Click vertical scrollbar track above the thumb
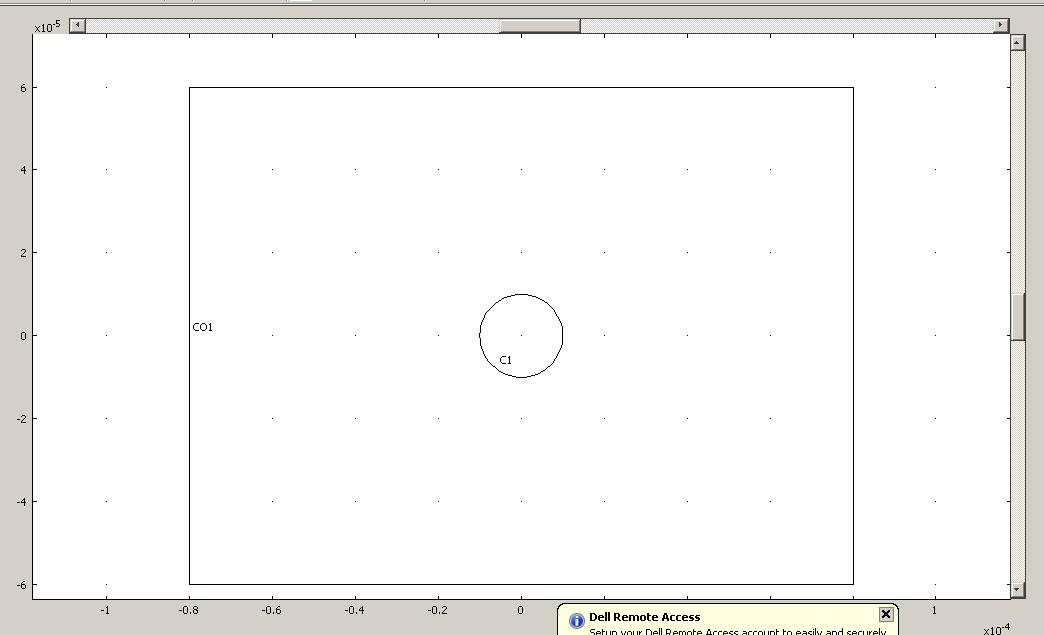The height and width of the screenshot is (635, 1044). [1017, 170]
